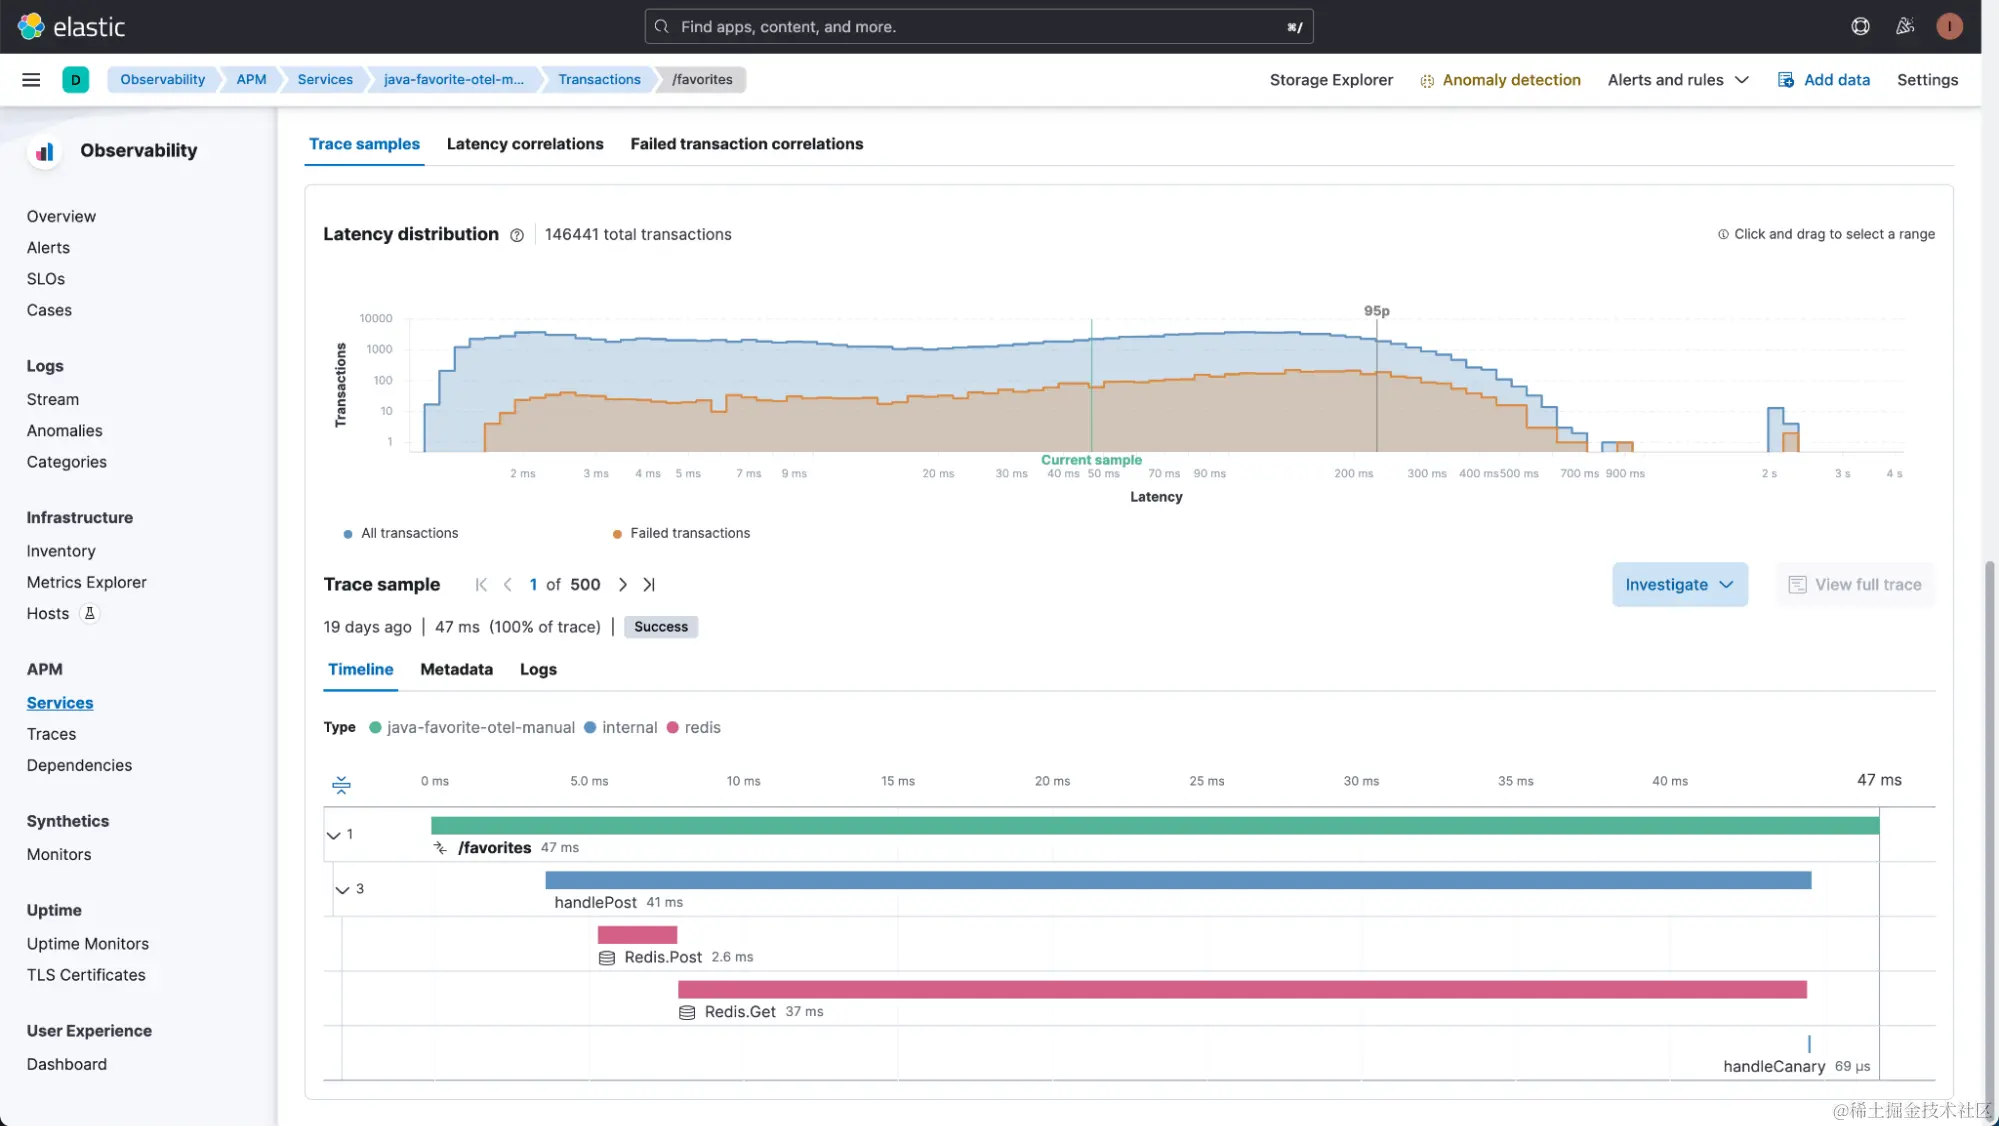Go to last trace sample
1999x1127 pixels.
coord(649,585)
